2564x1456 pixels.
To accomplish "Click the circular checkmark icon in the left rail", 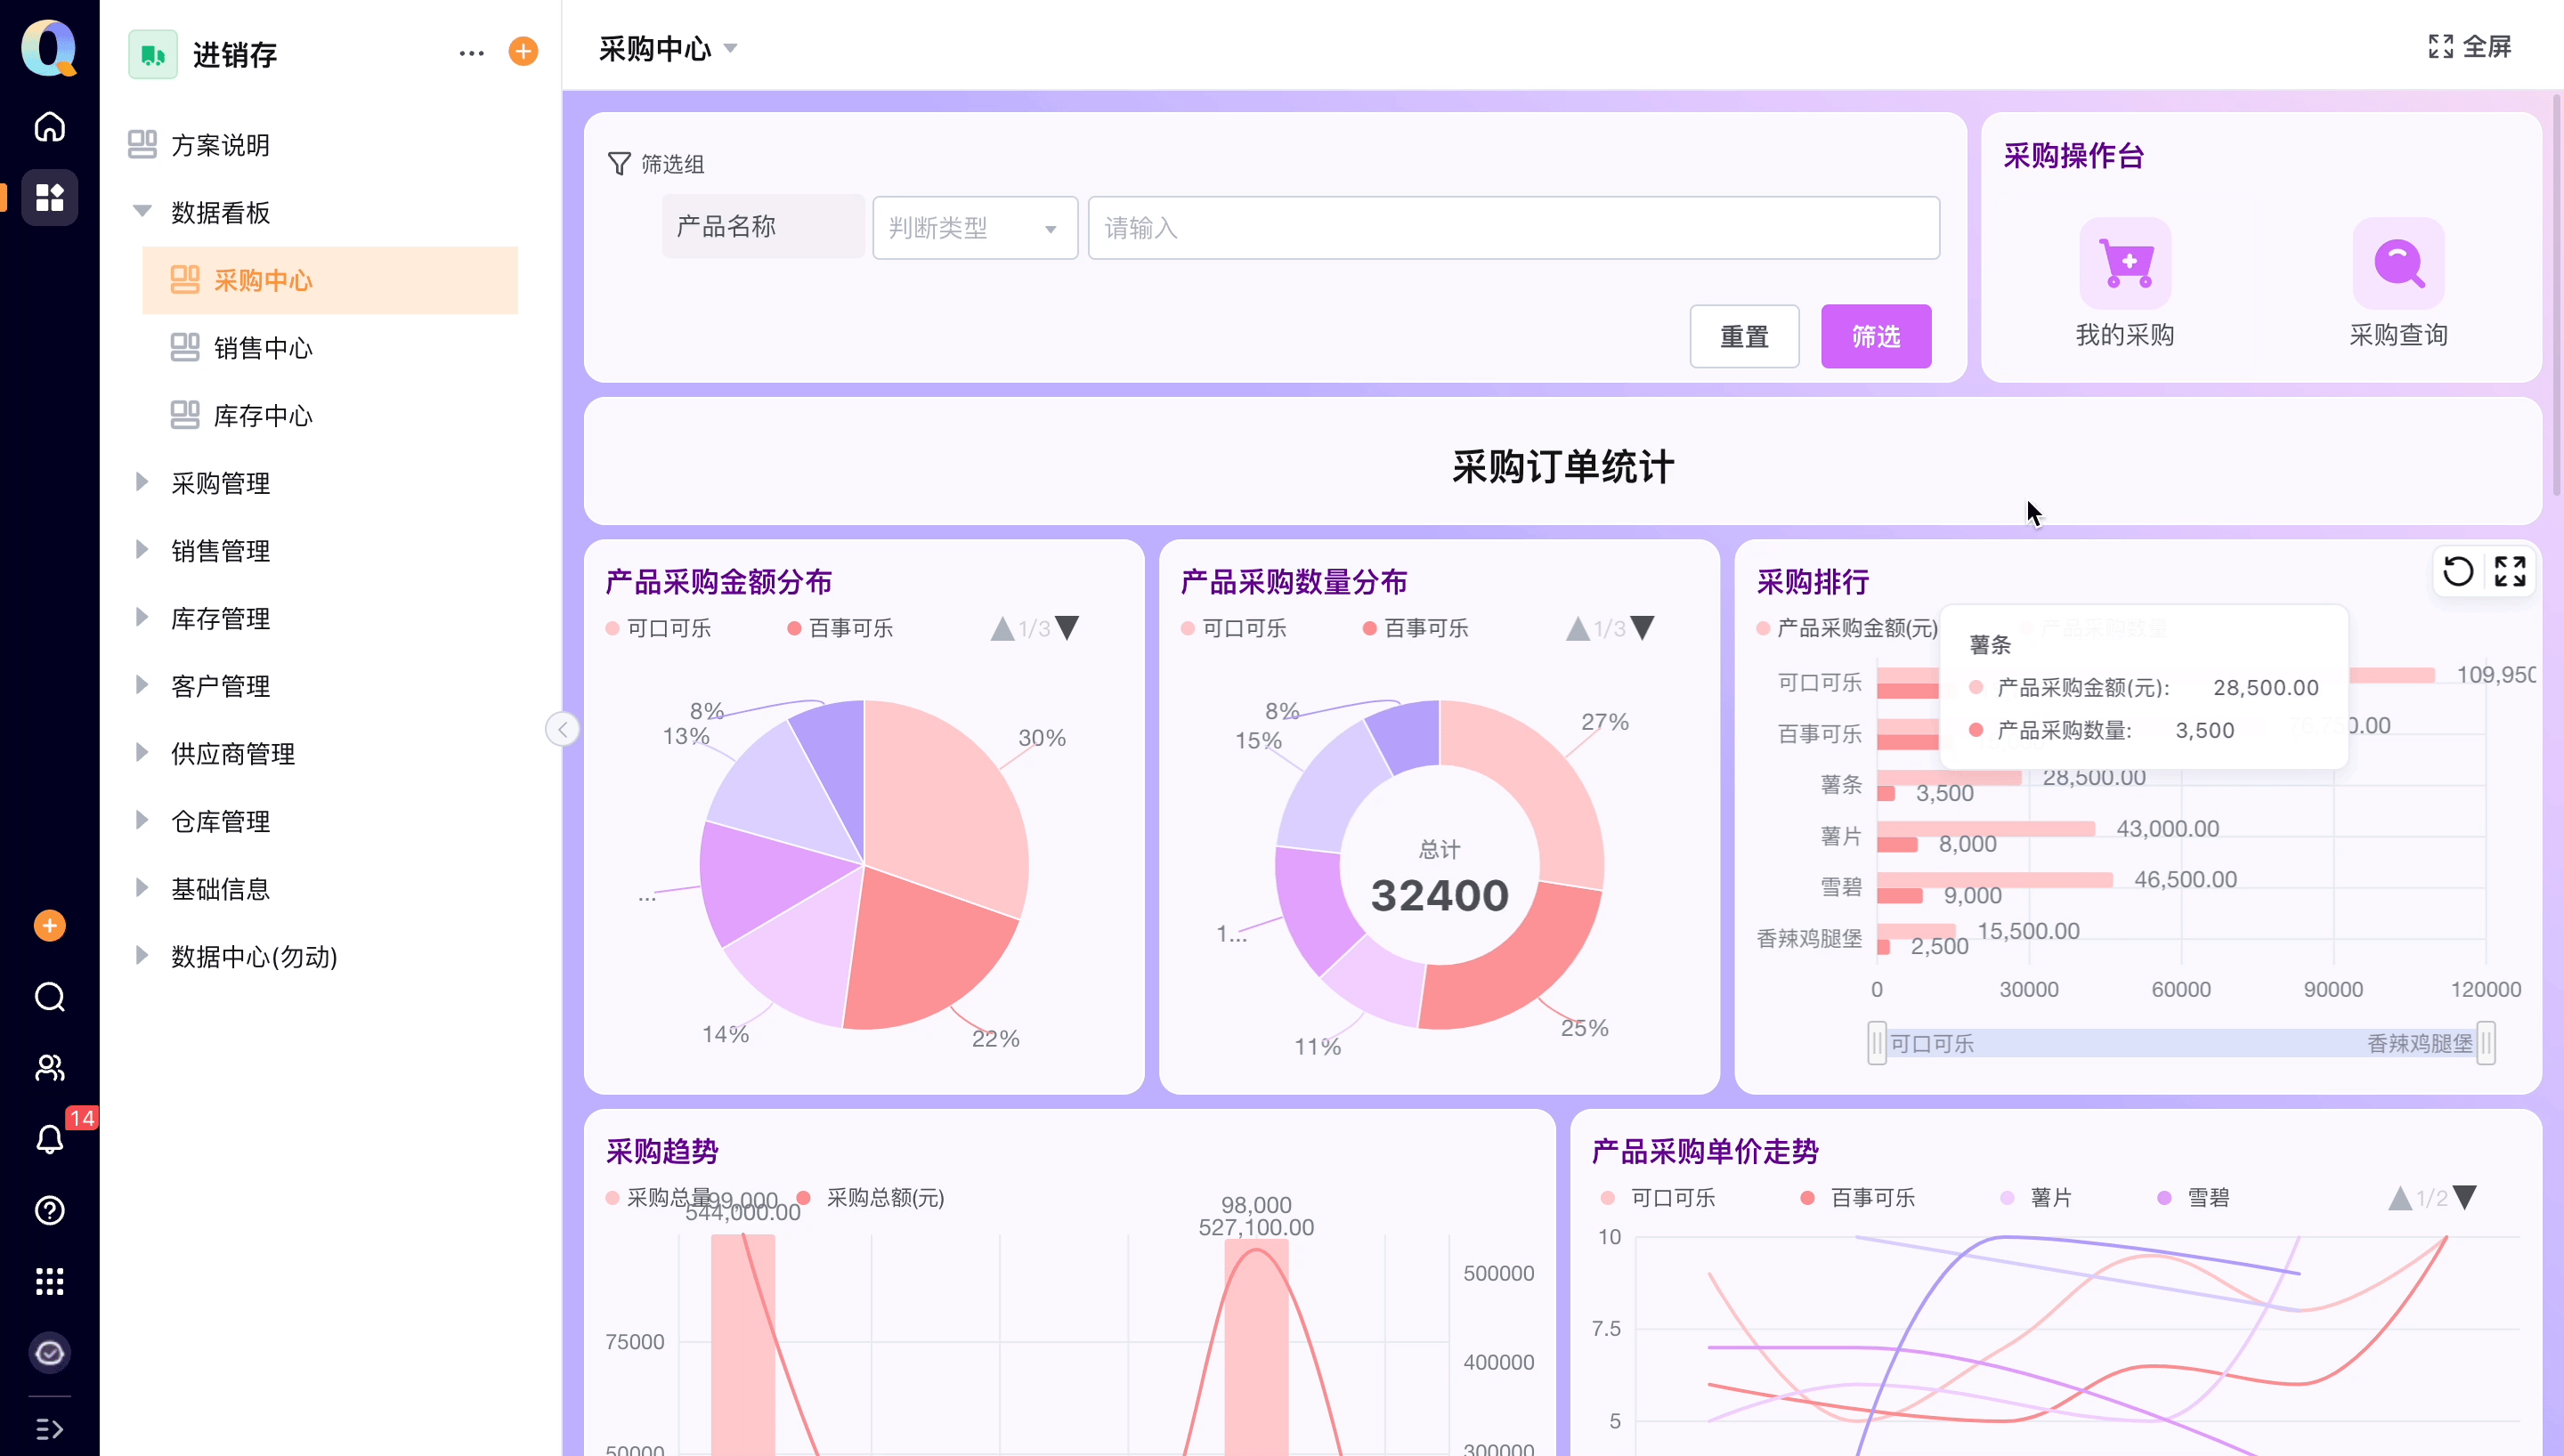I will [x=49, y=1353].
